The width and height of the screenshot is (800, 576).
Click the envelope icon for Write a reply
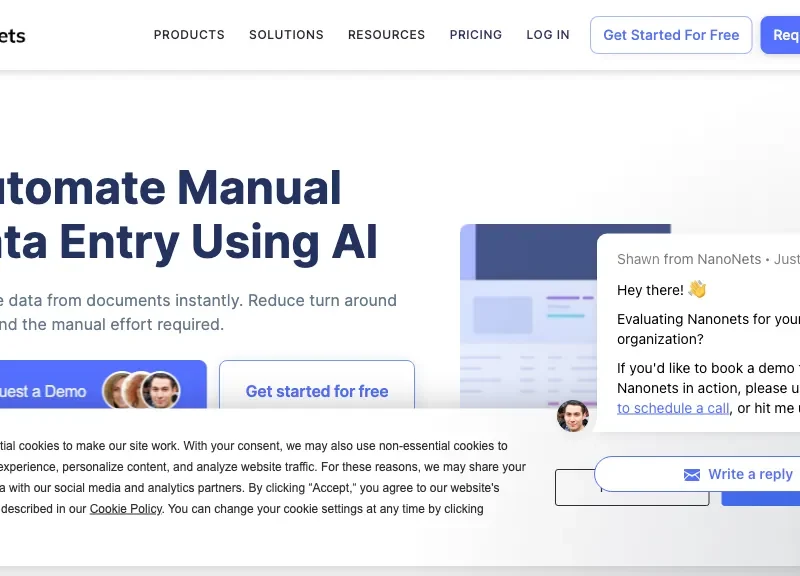click(692, 475)
